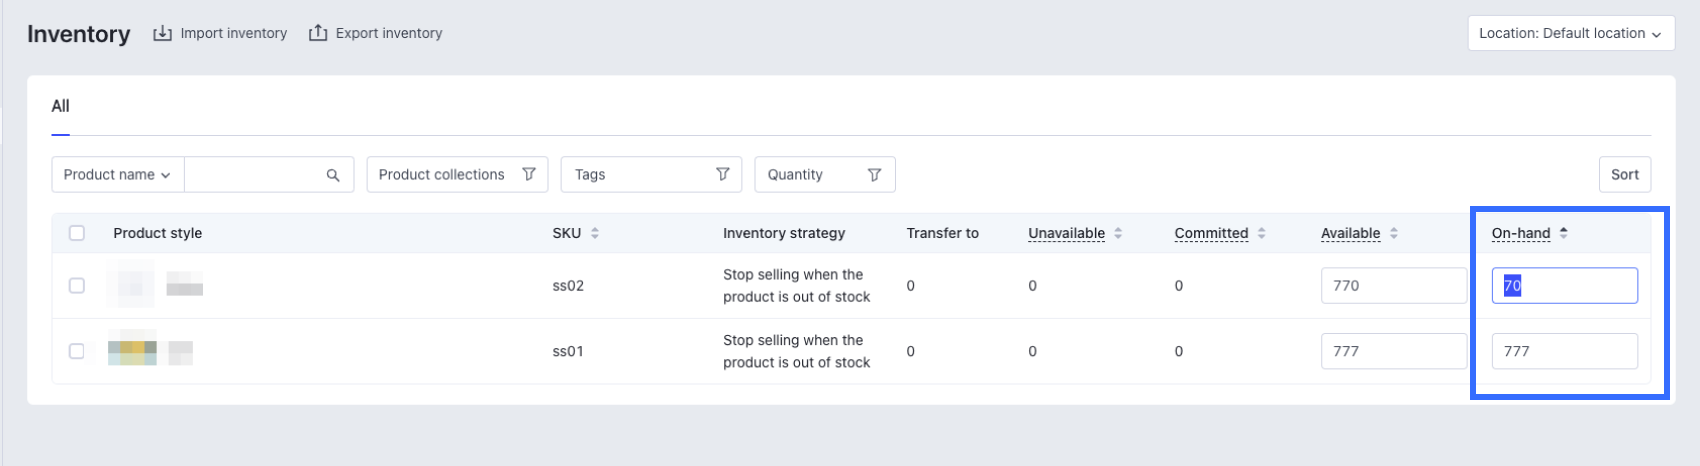
Task: Open the Tags filter
Action: [651, 175]
